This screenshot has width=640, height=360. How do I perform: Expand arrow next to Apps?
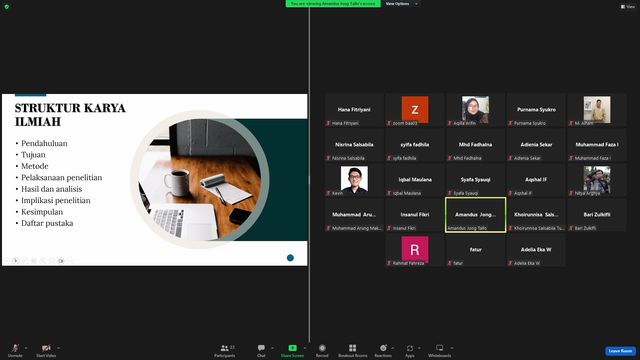pos(419,348)
